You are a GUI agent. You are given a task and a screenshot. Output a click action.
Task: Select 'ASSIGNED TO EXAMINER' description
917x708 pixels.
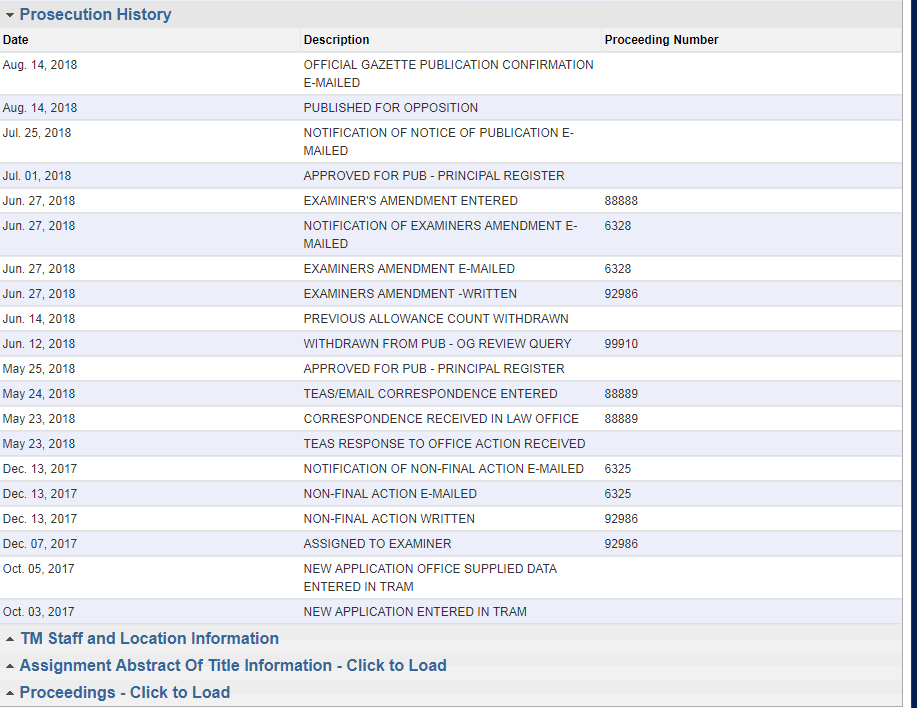coord(377,544)
